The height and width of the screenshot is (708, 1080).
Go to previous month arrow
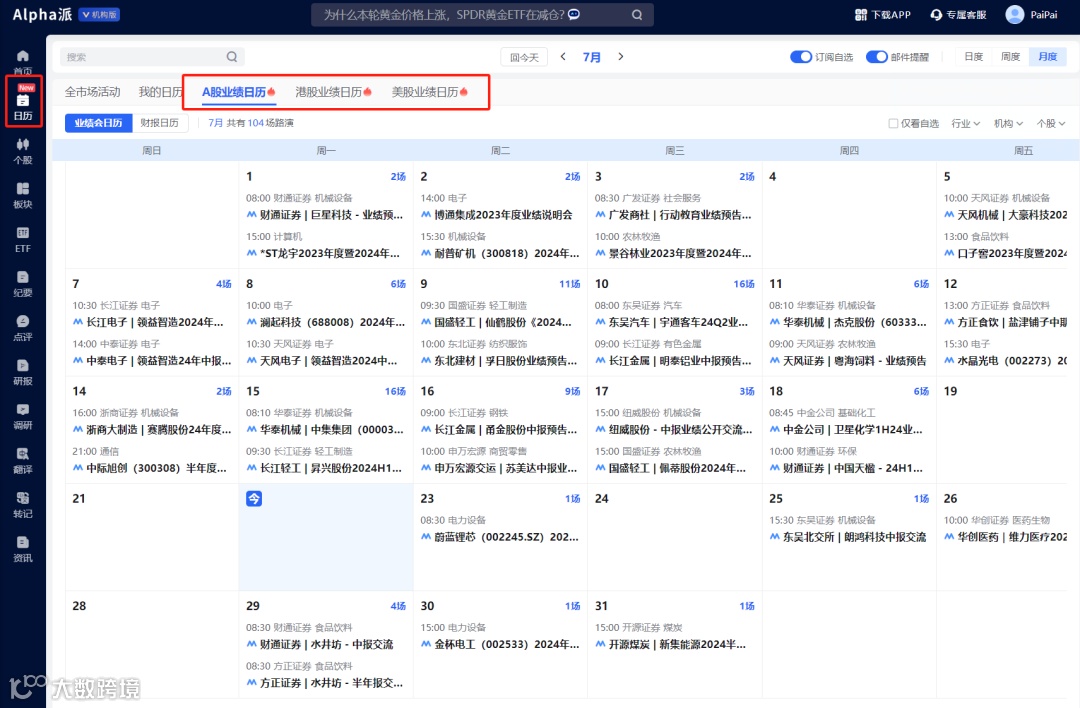pos(563,56)
